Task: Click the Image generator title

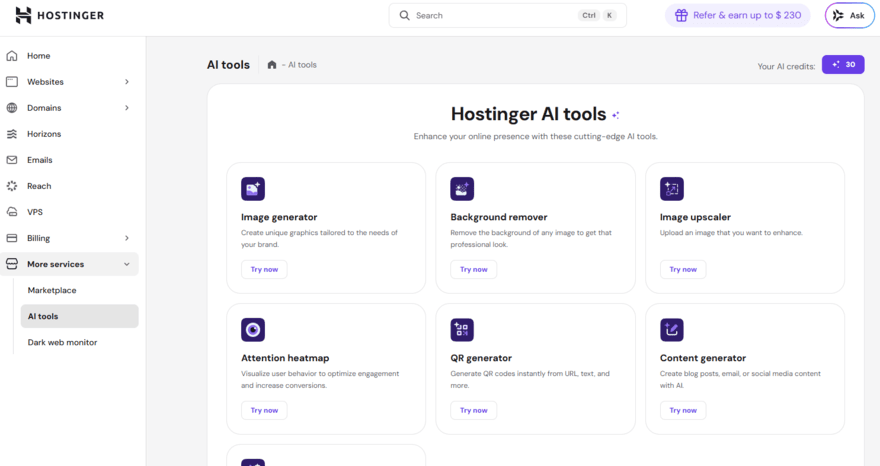Action: pyautogui.click(x=279, y=217)
